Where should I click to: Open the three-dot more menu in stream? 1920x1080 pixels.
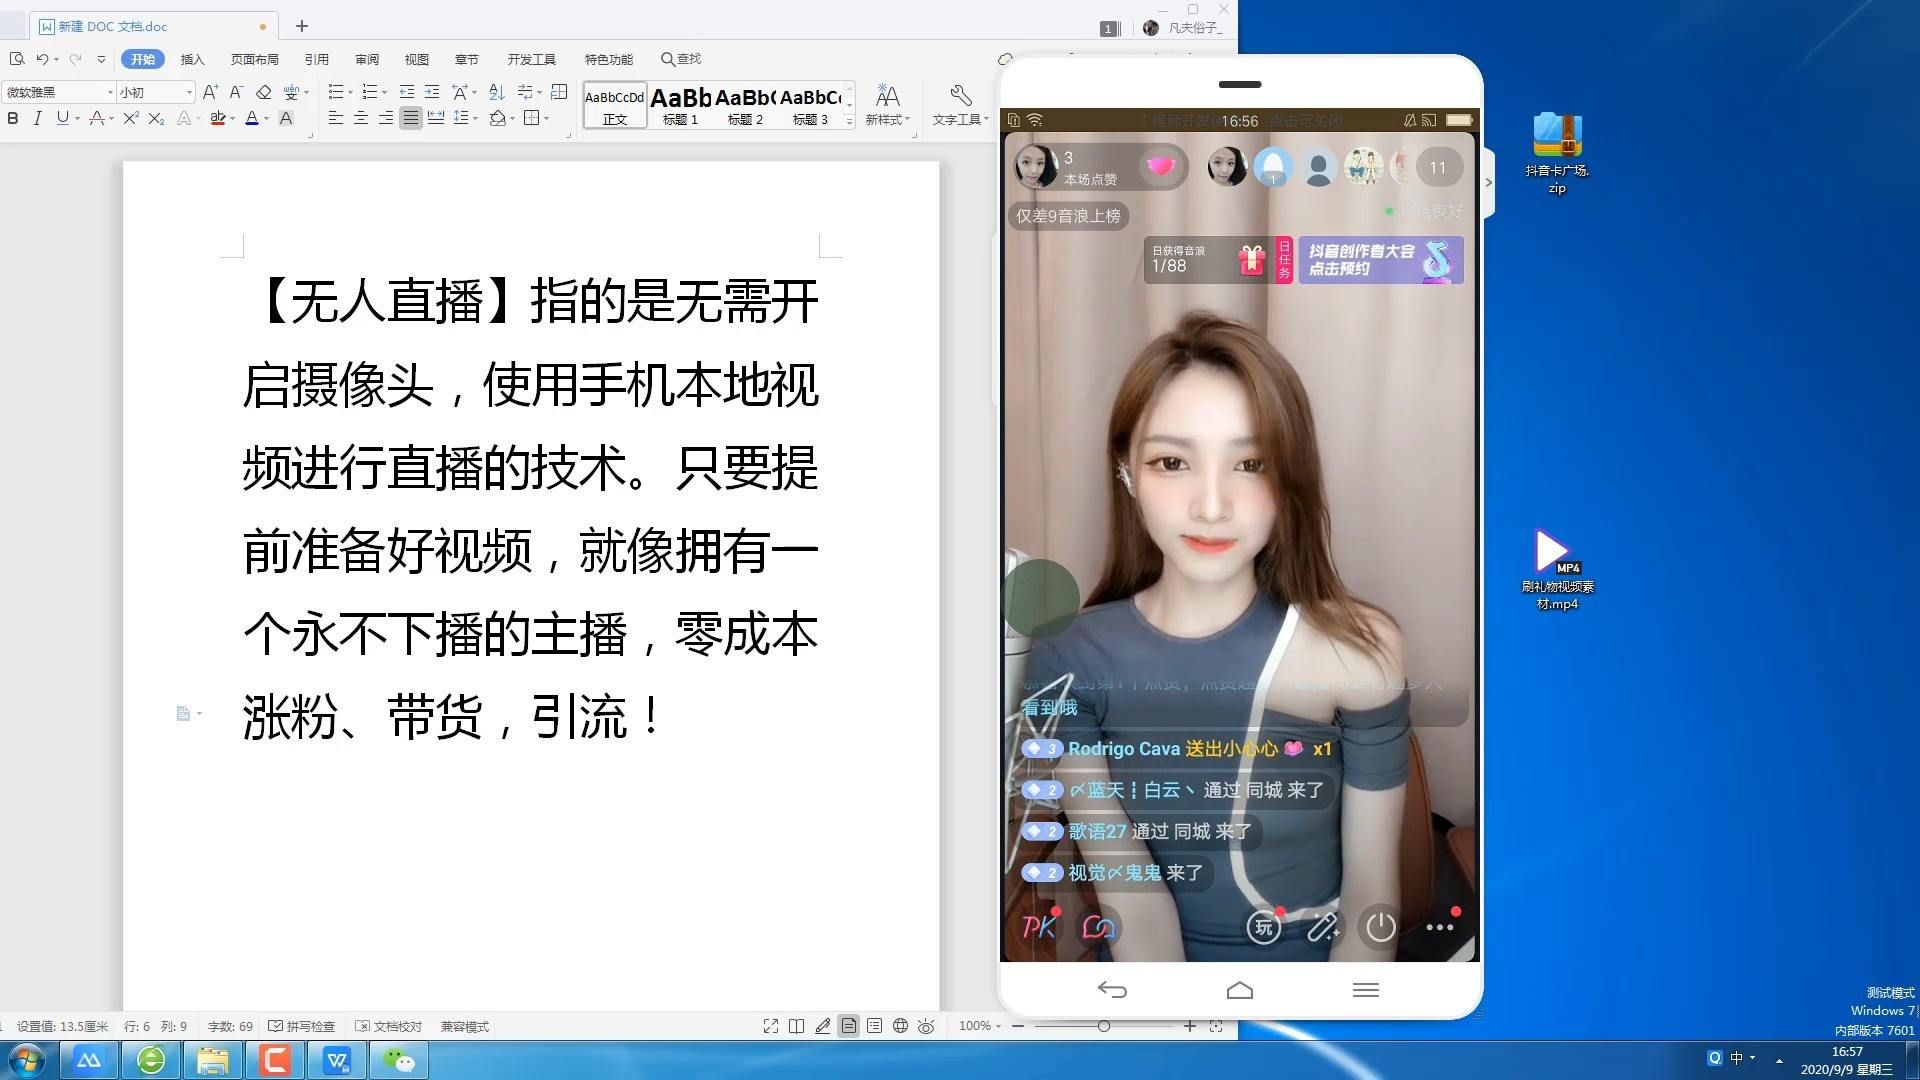(x=1440, y=927)
